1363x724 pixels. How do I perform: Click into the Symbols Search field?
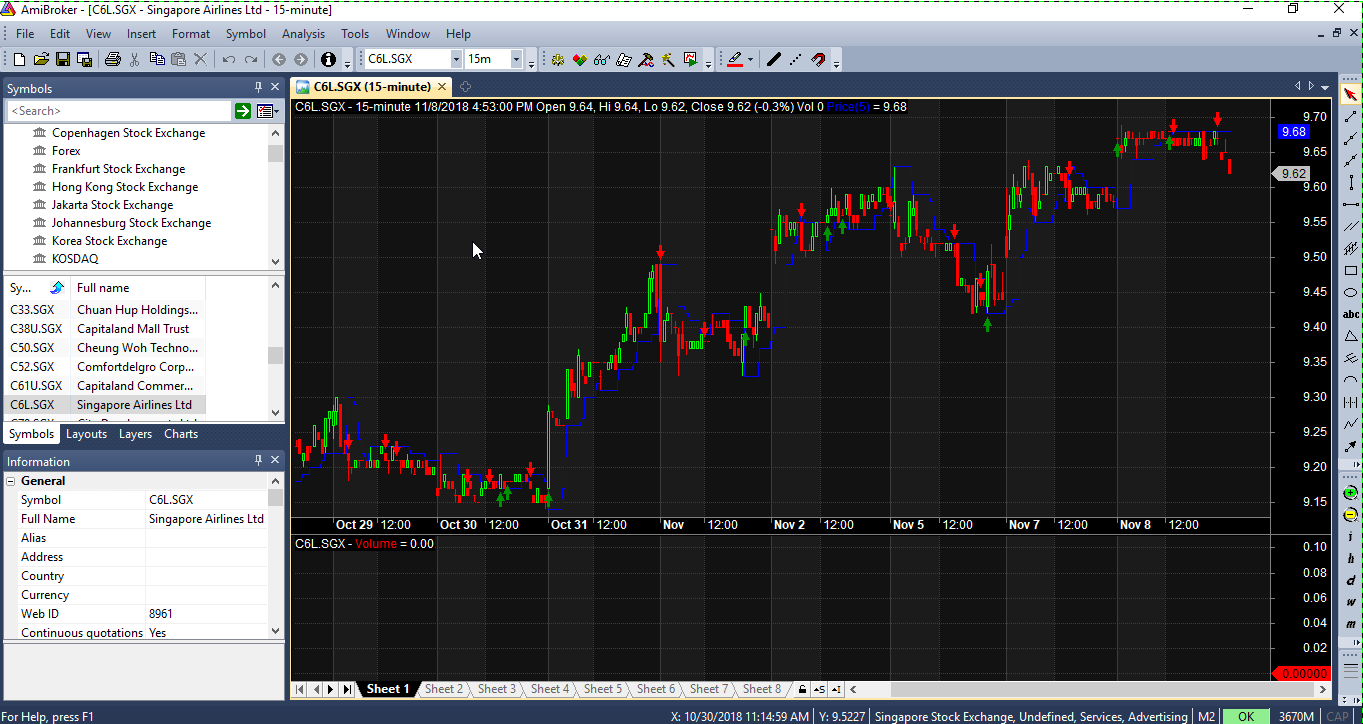click(119, 111)
